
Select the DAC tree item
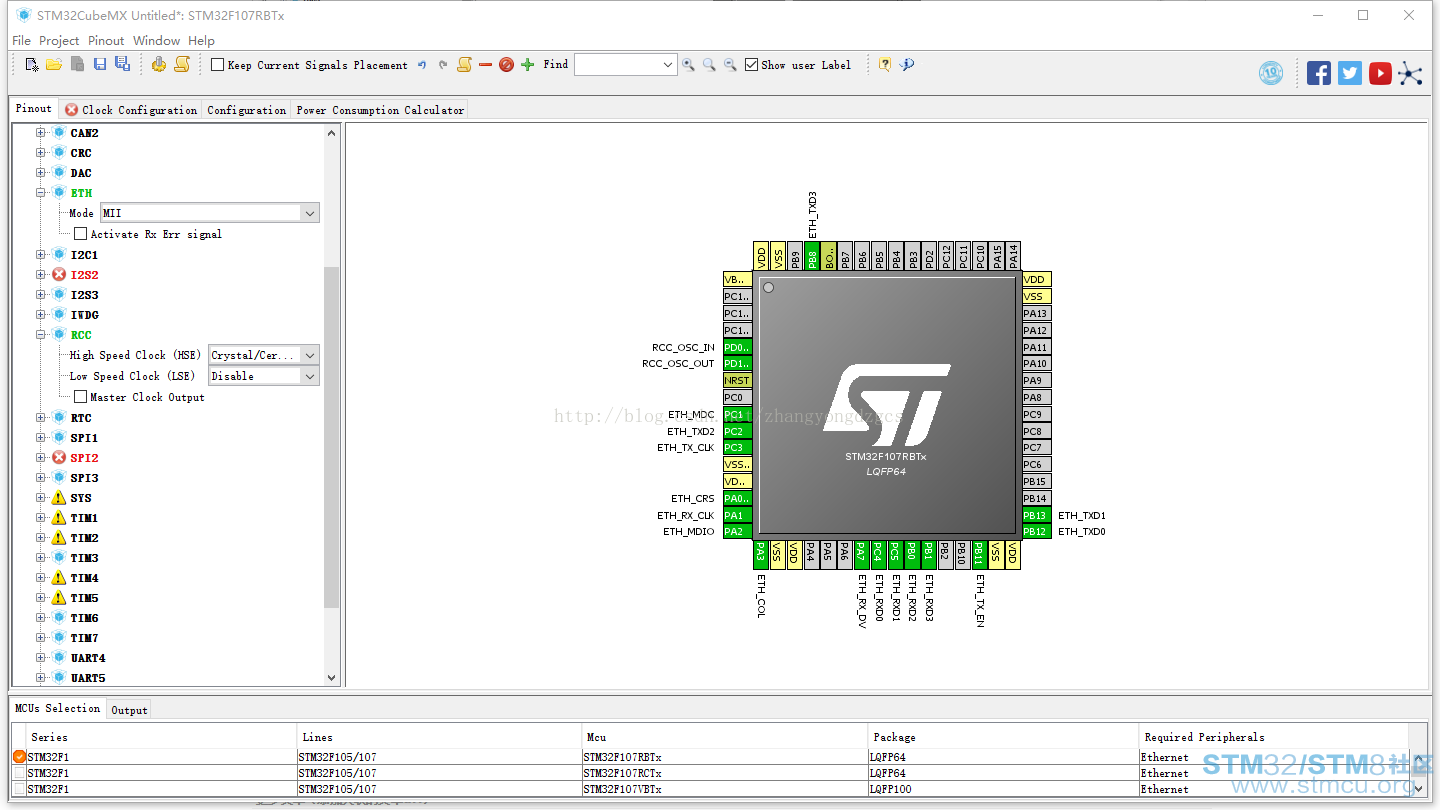click(x=81, y=173)
